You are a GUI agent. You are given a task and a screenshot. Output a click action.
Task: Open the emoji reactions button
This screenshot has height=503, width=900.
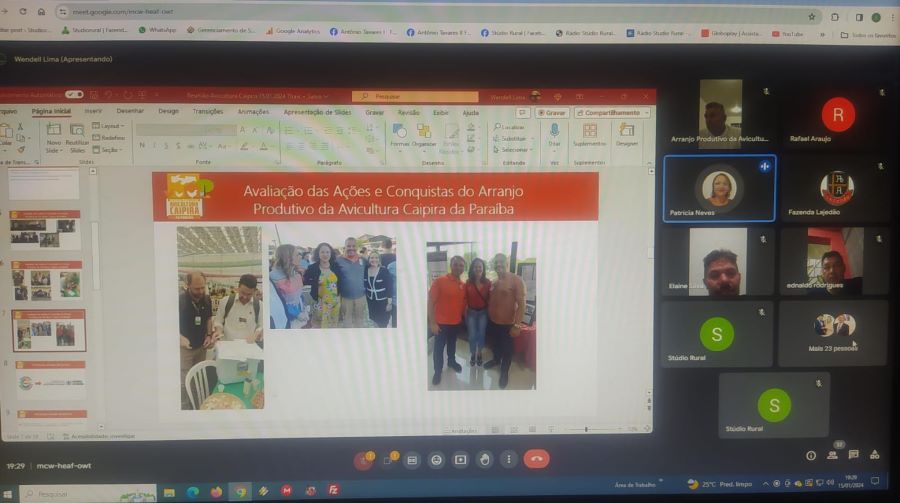[x=436, y=459]
